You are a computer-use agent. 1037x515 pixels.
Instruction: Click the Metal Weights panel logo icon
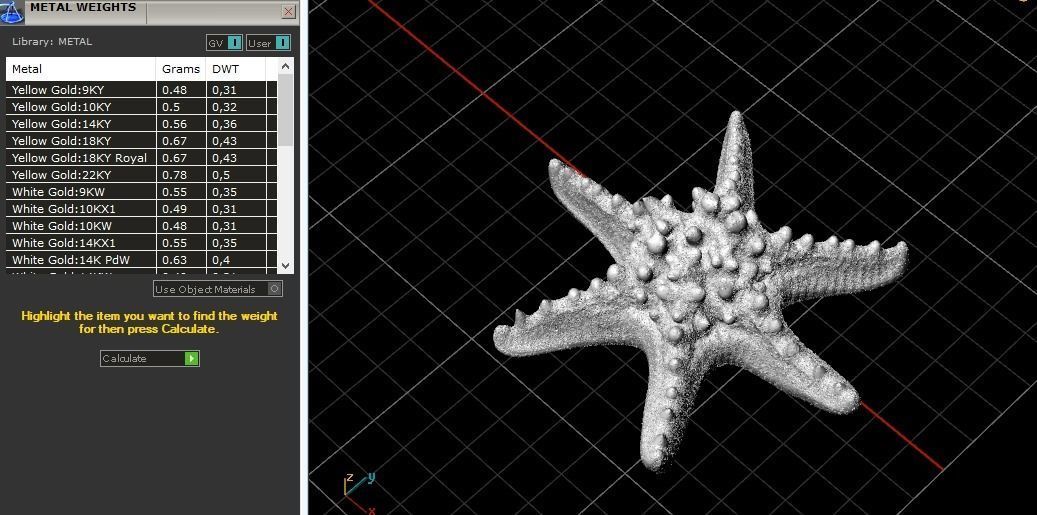click(12, 12)
